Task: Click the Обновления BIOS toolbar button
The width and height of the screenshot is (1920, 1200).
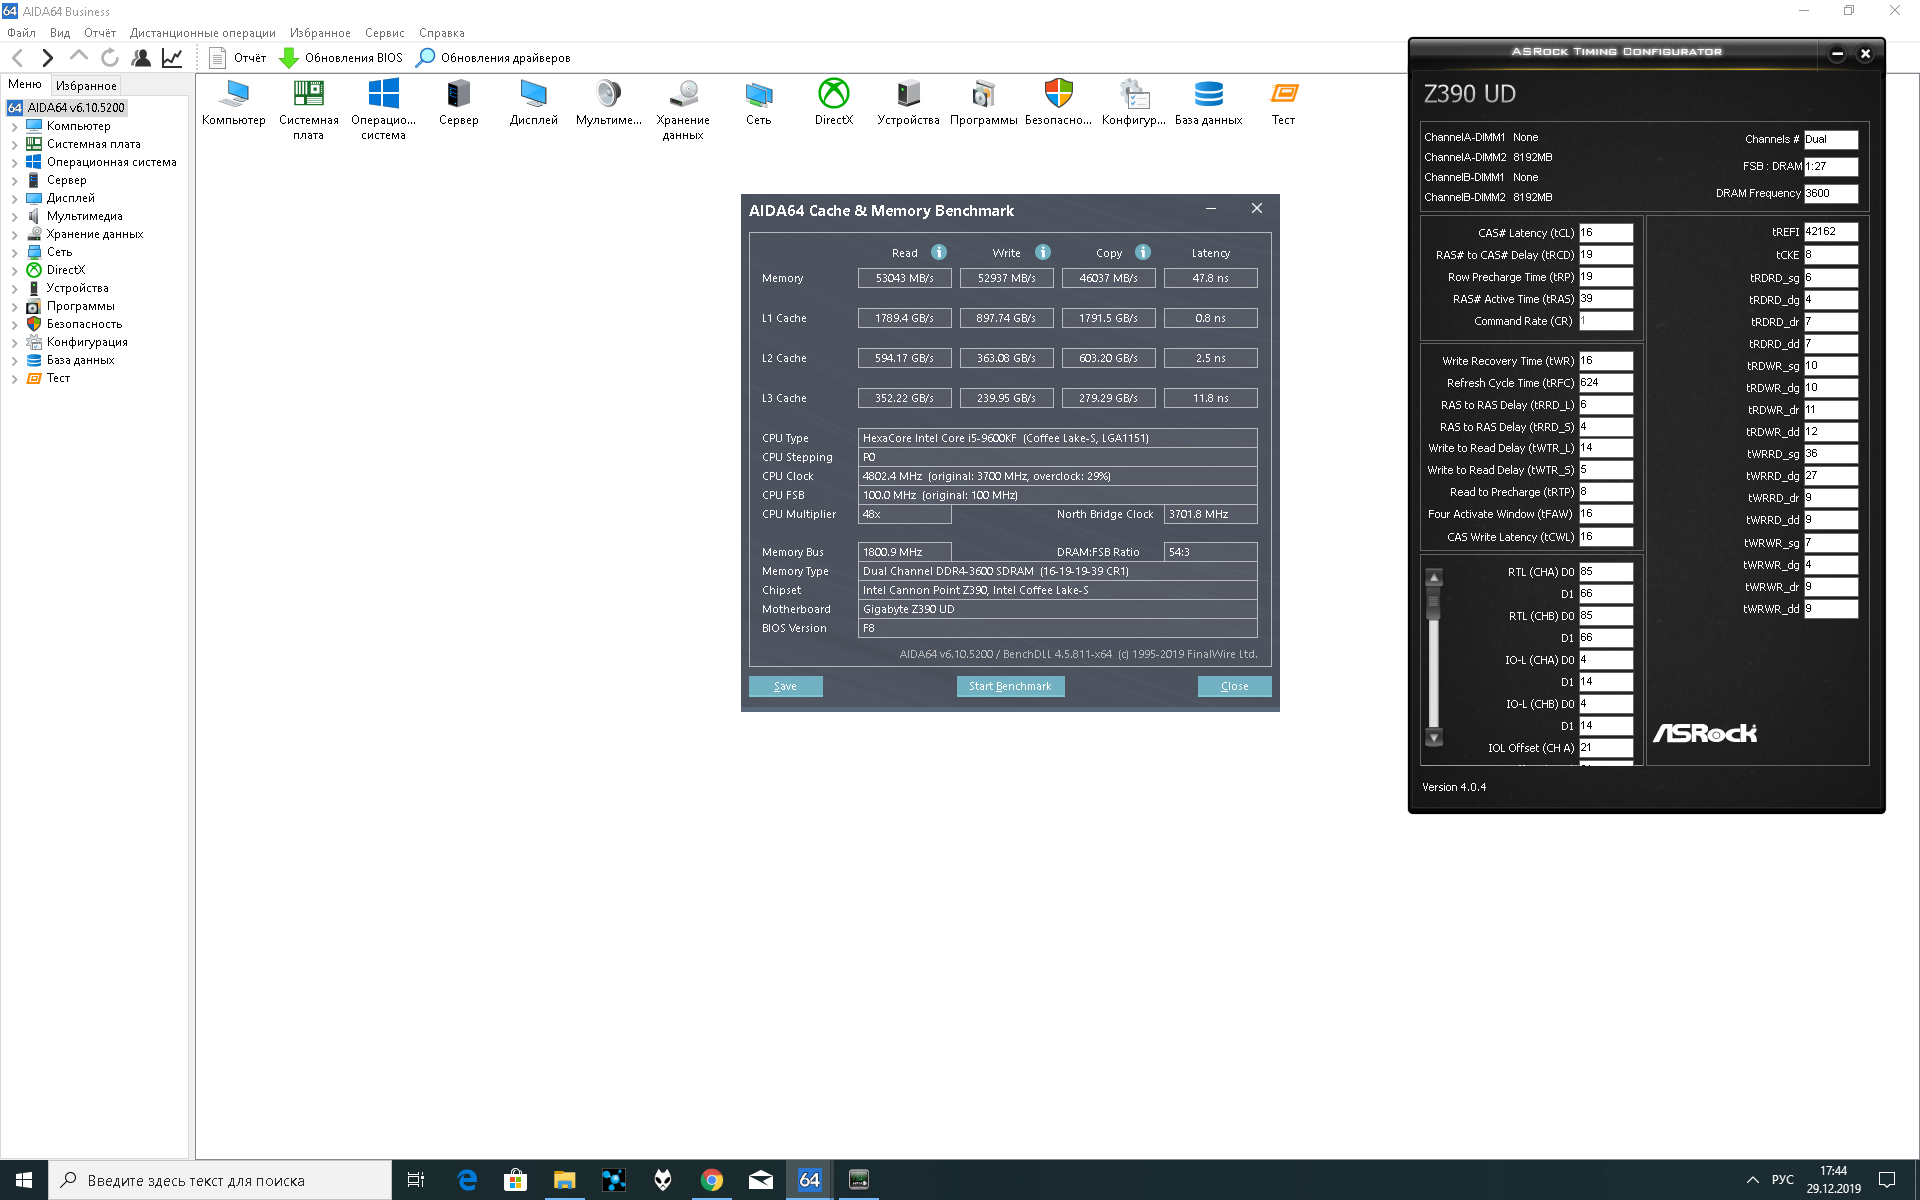Action: (340, 58)
